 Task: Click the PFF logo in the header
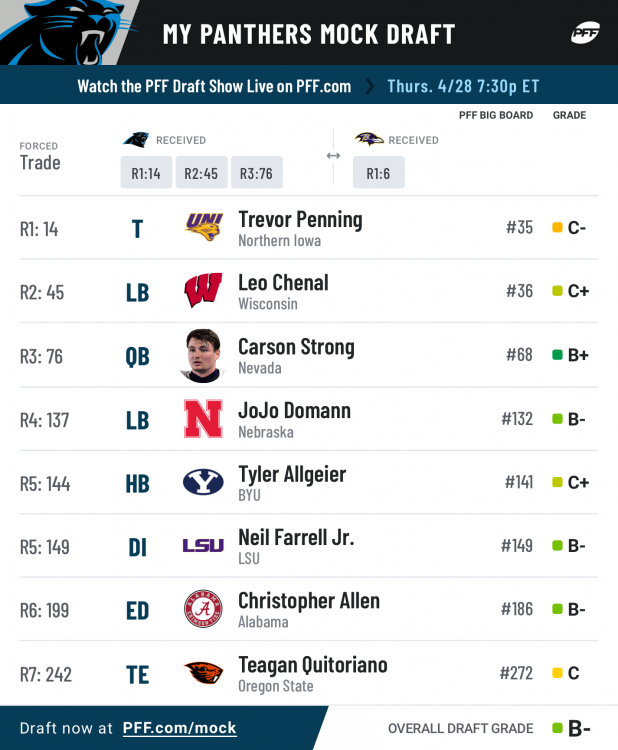point(585,33)
